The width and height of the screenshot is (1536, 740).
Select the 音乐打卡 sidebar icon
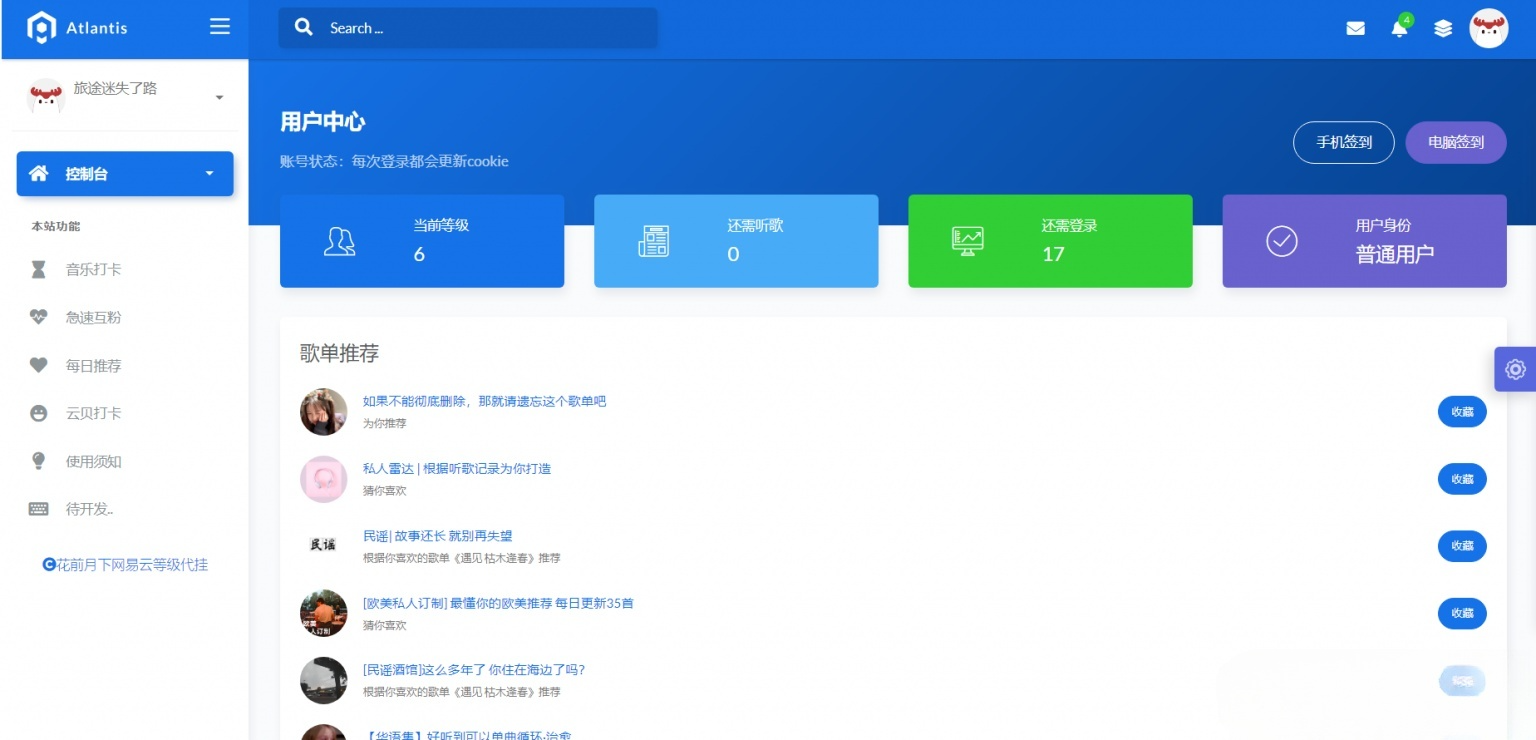tap(38, 269)
